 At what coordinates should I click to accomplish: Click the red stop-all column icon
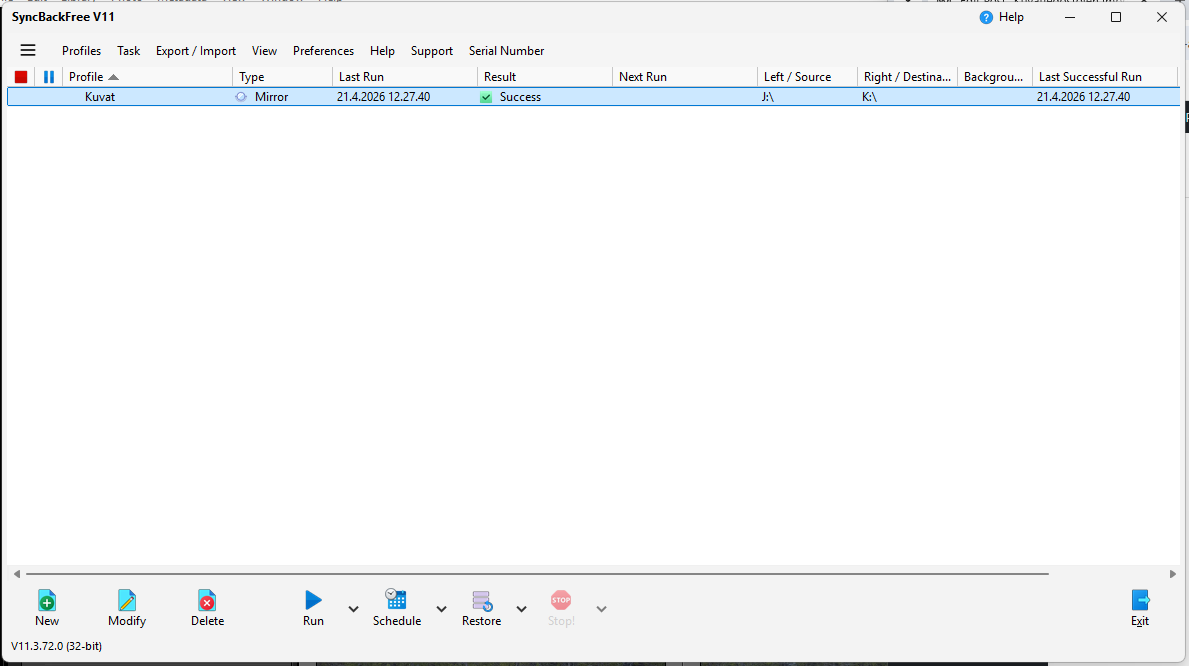[21, 77]
